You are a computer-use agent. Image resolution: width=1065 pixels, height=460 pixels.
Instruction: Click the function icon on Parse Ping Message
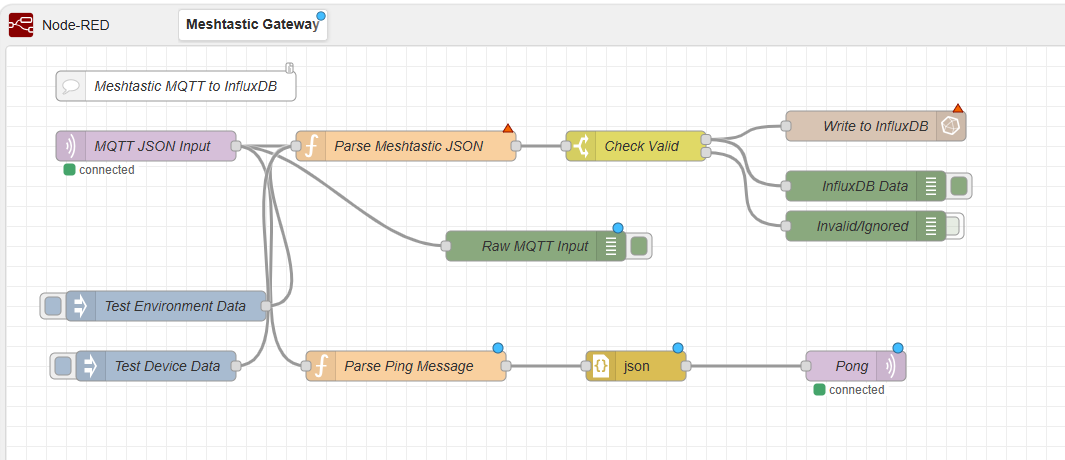tap(321, 366)
